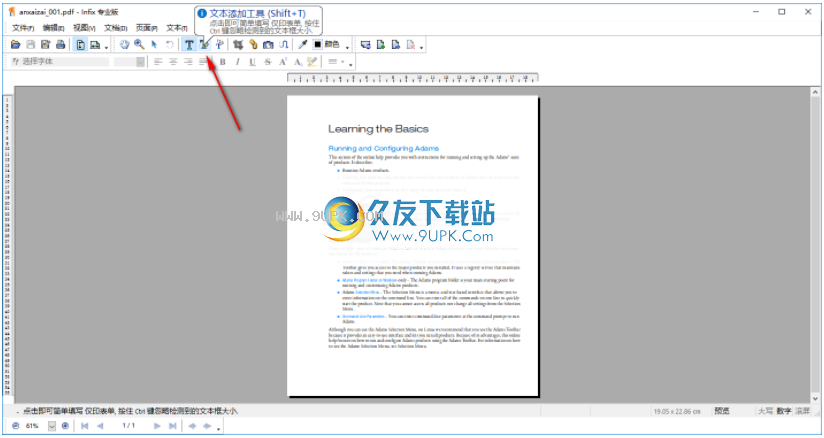Click the page with red X icon

(x=411, y=45)
